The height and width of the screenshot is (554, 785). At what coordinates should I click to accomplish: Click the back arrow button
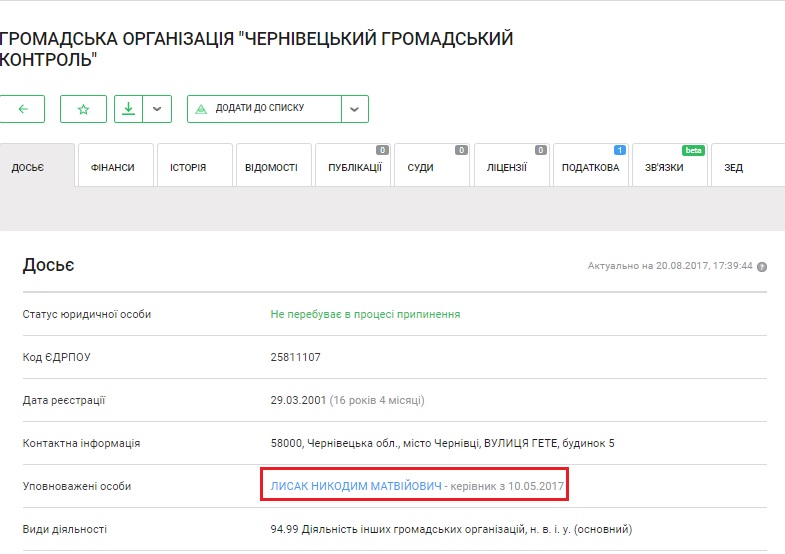coord(22,109)
